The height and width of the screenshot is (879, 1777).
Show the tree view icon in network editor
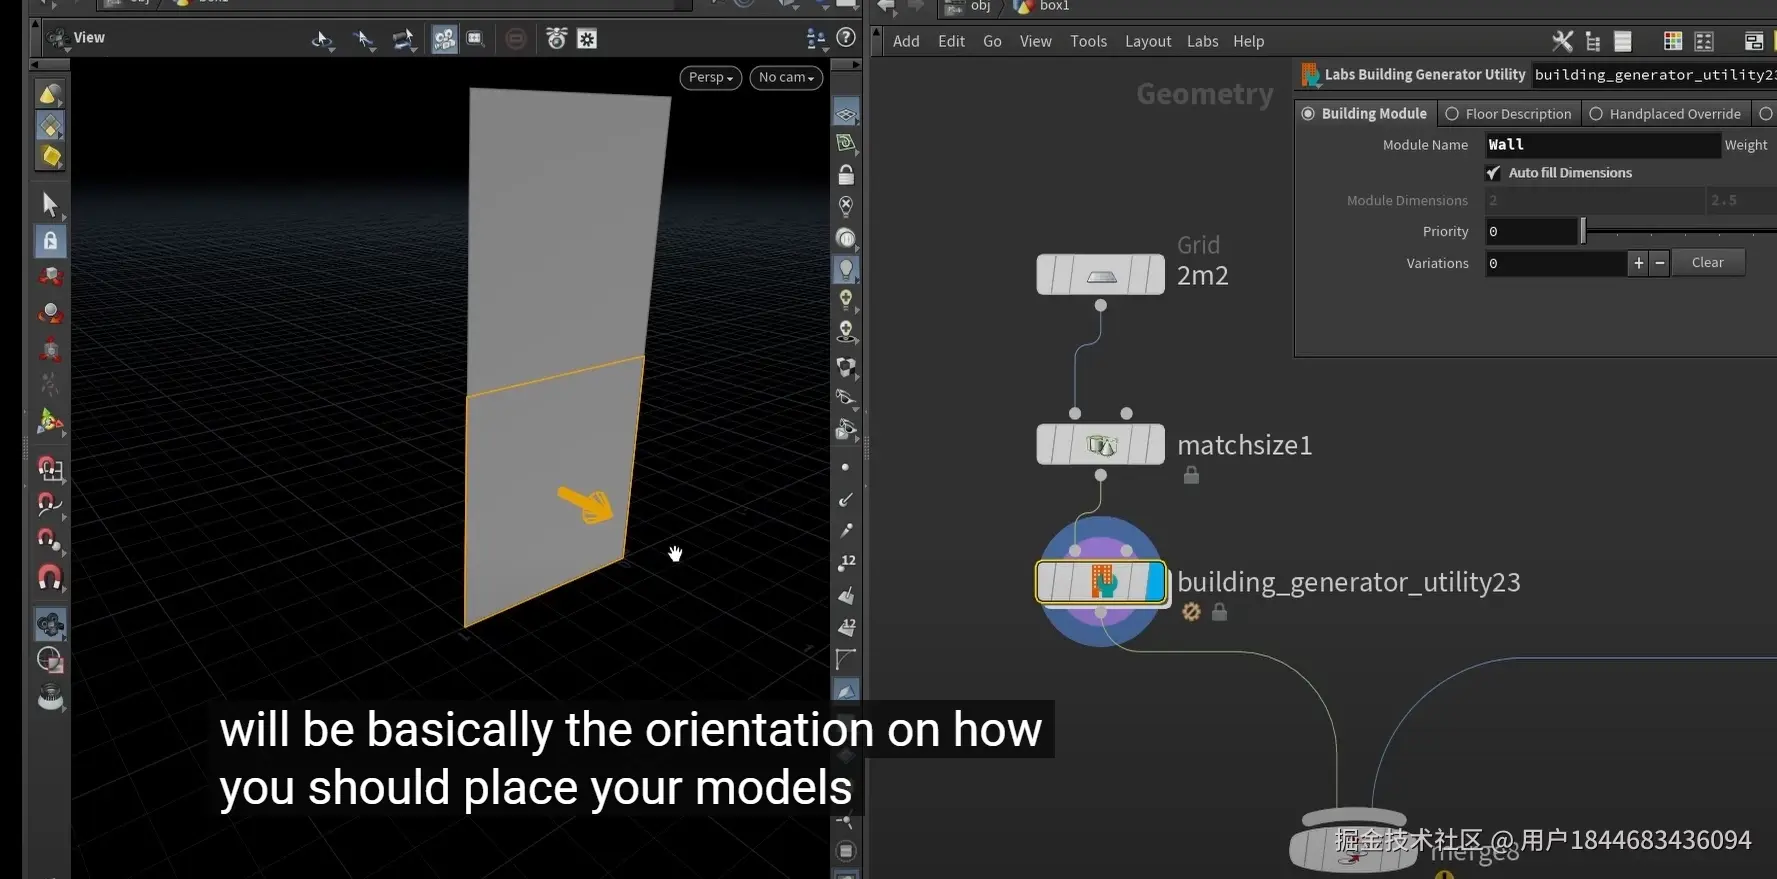coord(1593,41)
